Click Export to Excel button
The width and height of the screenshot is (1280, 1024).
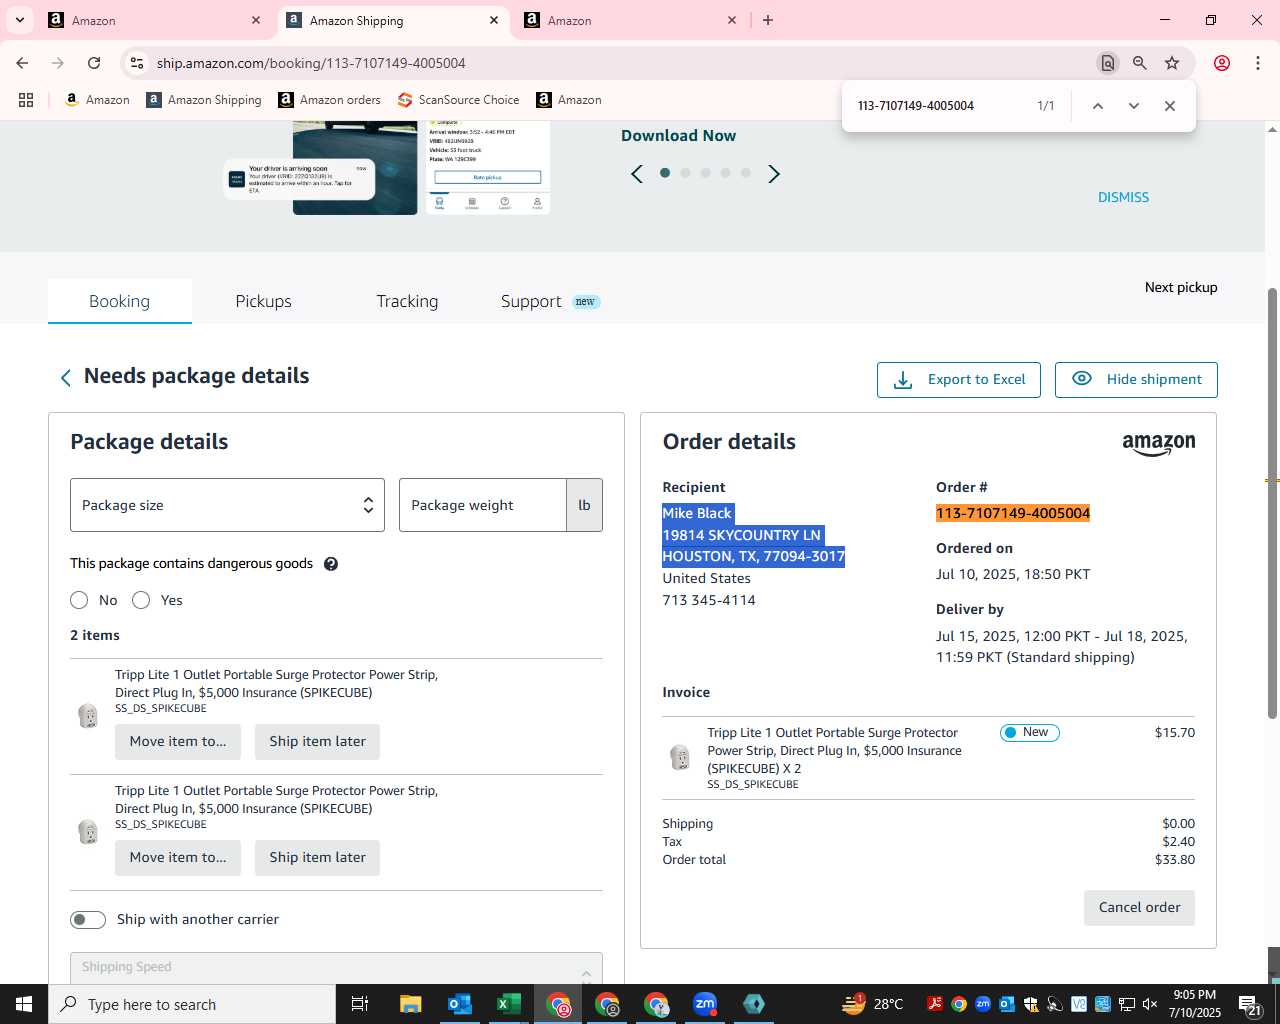click(x=959, y=380)
